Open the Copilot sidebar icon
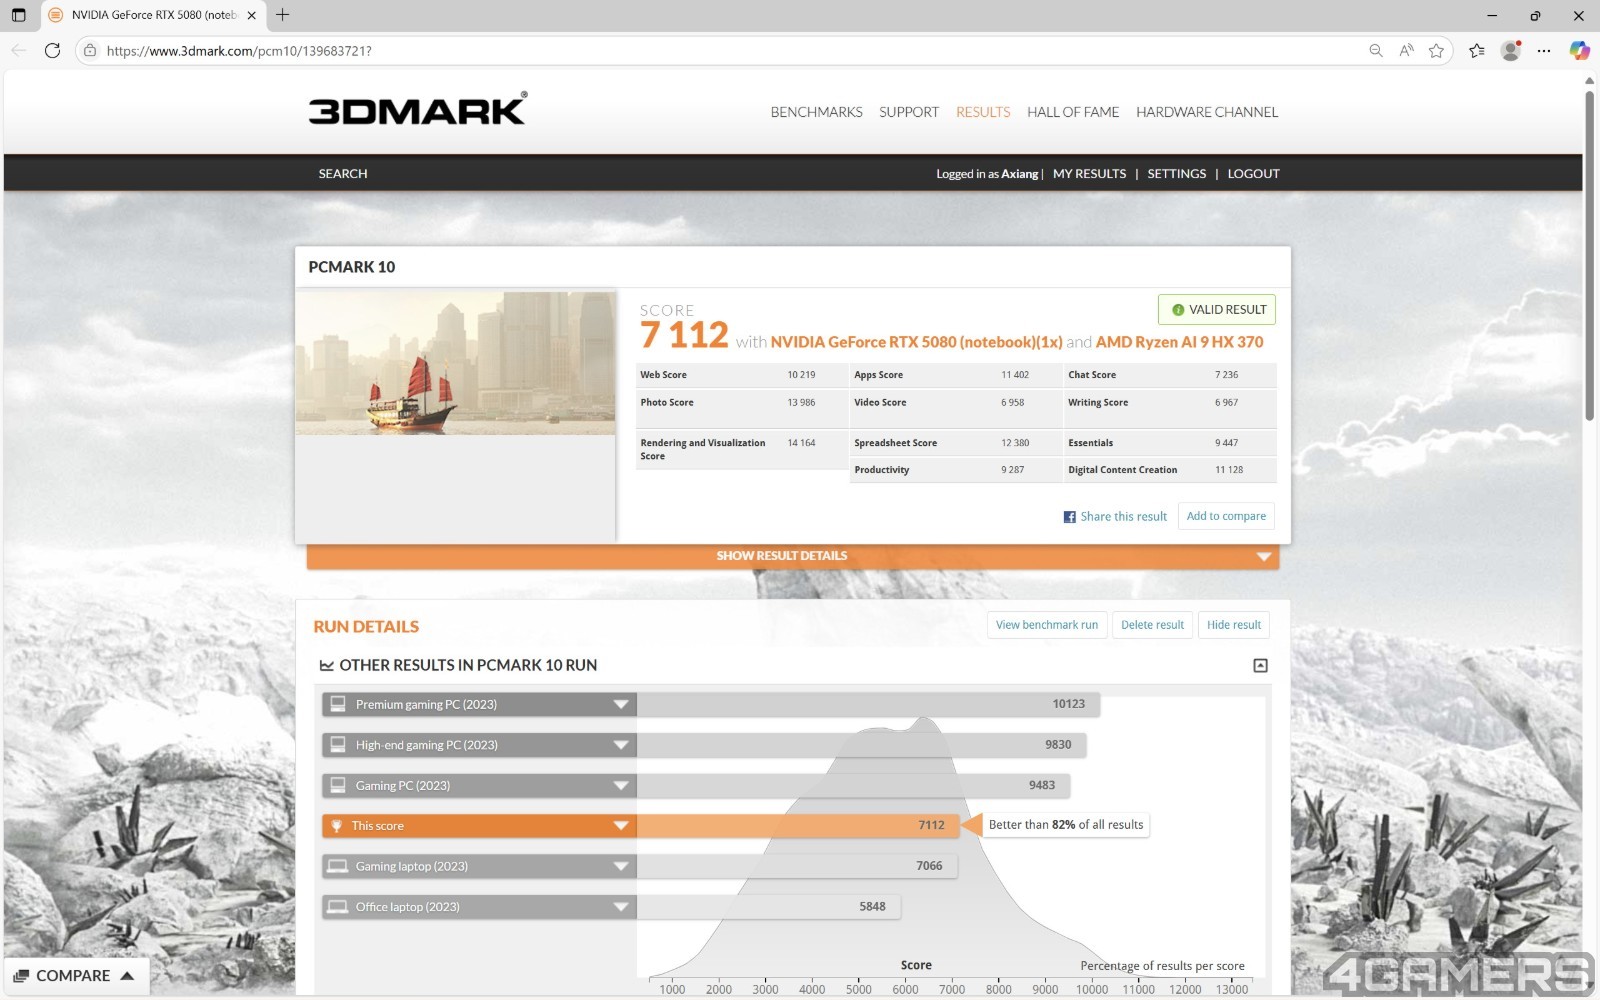The height and width of the screenshot is (1000, 1600). (x=1579, y=51)
